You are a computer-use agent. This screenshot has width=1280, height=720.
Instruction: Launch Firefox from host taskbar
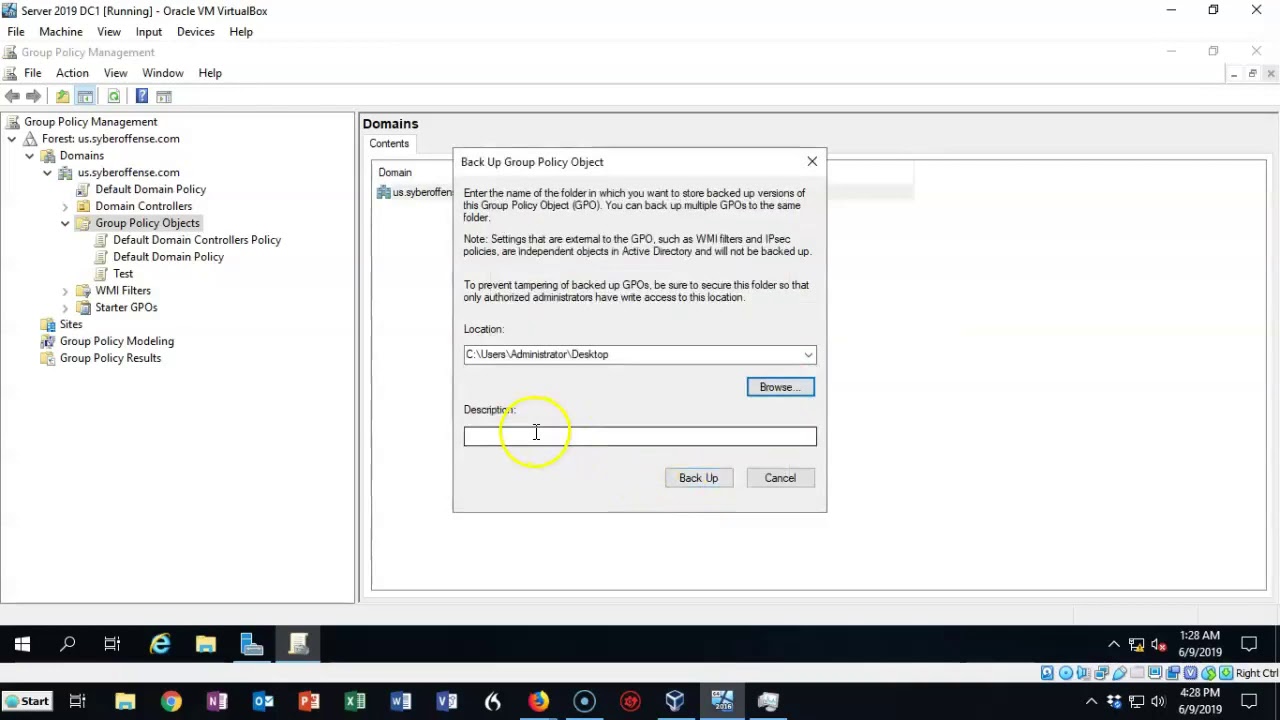[539, 701]
